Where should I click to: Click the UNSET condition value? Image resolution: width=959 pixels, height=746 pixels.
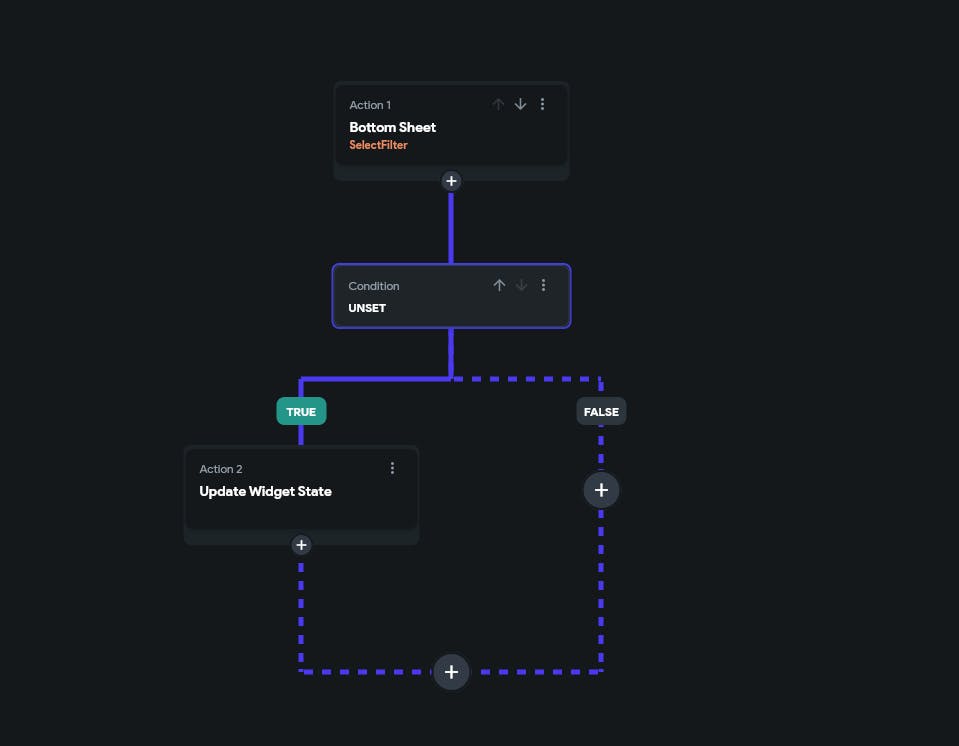tap(367, 308)
